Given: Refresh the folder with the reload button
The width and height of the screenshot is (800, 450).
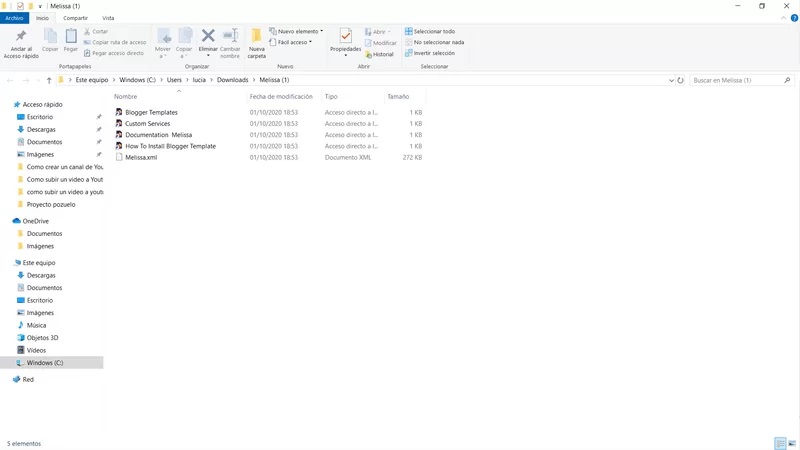Looking at the screenshot, I should (681, 80).
